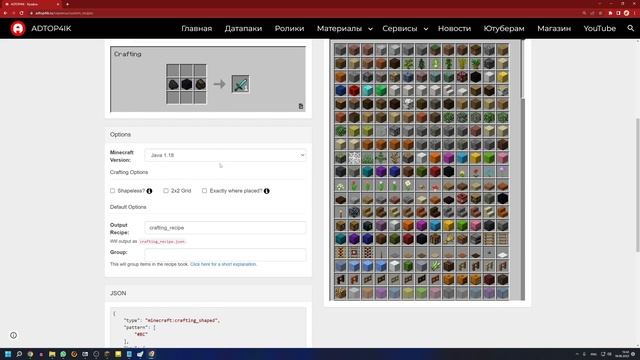Tick the Exactly where placed checkbox
This screenshot has width=640, height=360.
(204, 191)
